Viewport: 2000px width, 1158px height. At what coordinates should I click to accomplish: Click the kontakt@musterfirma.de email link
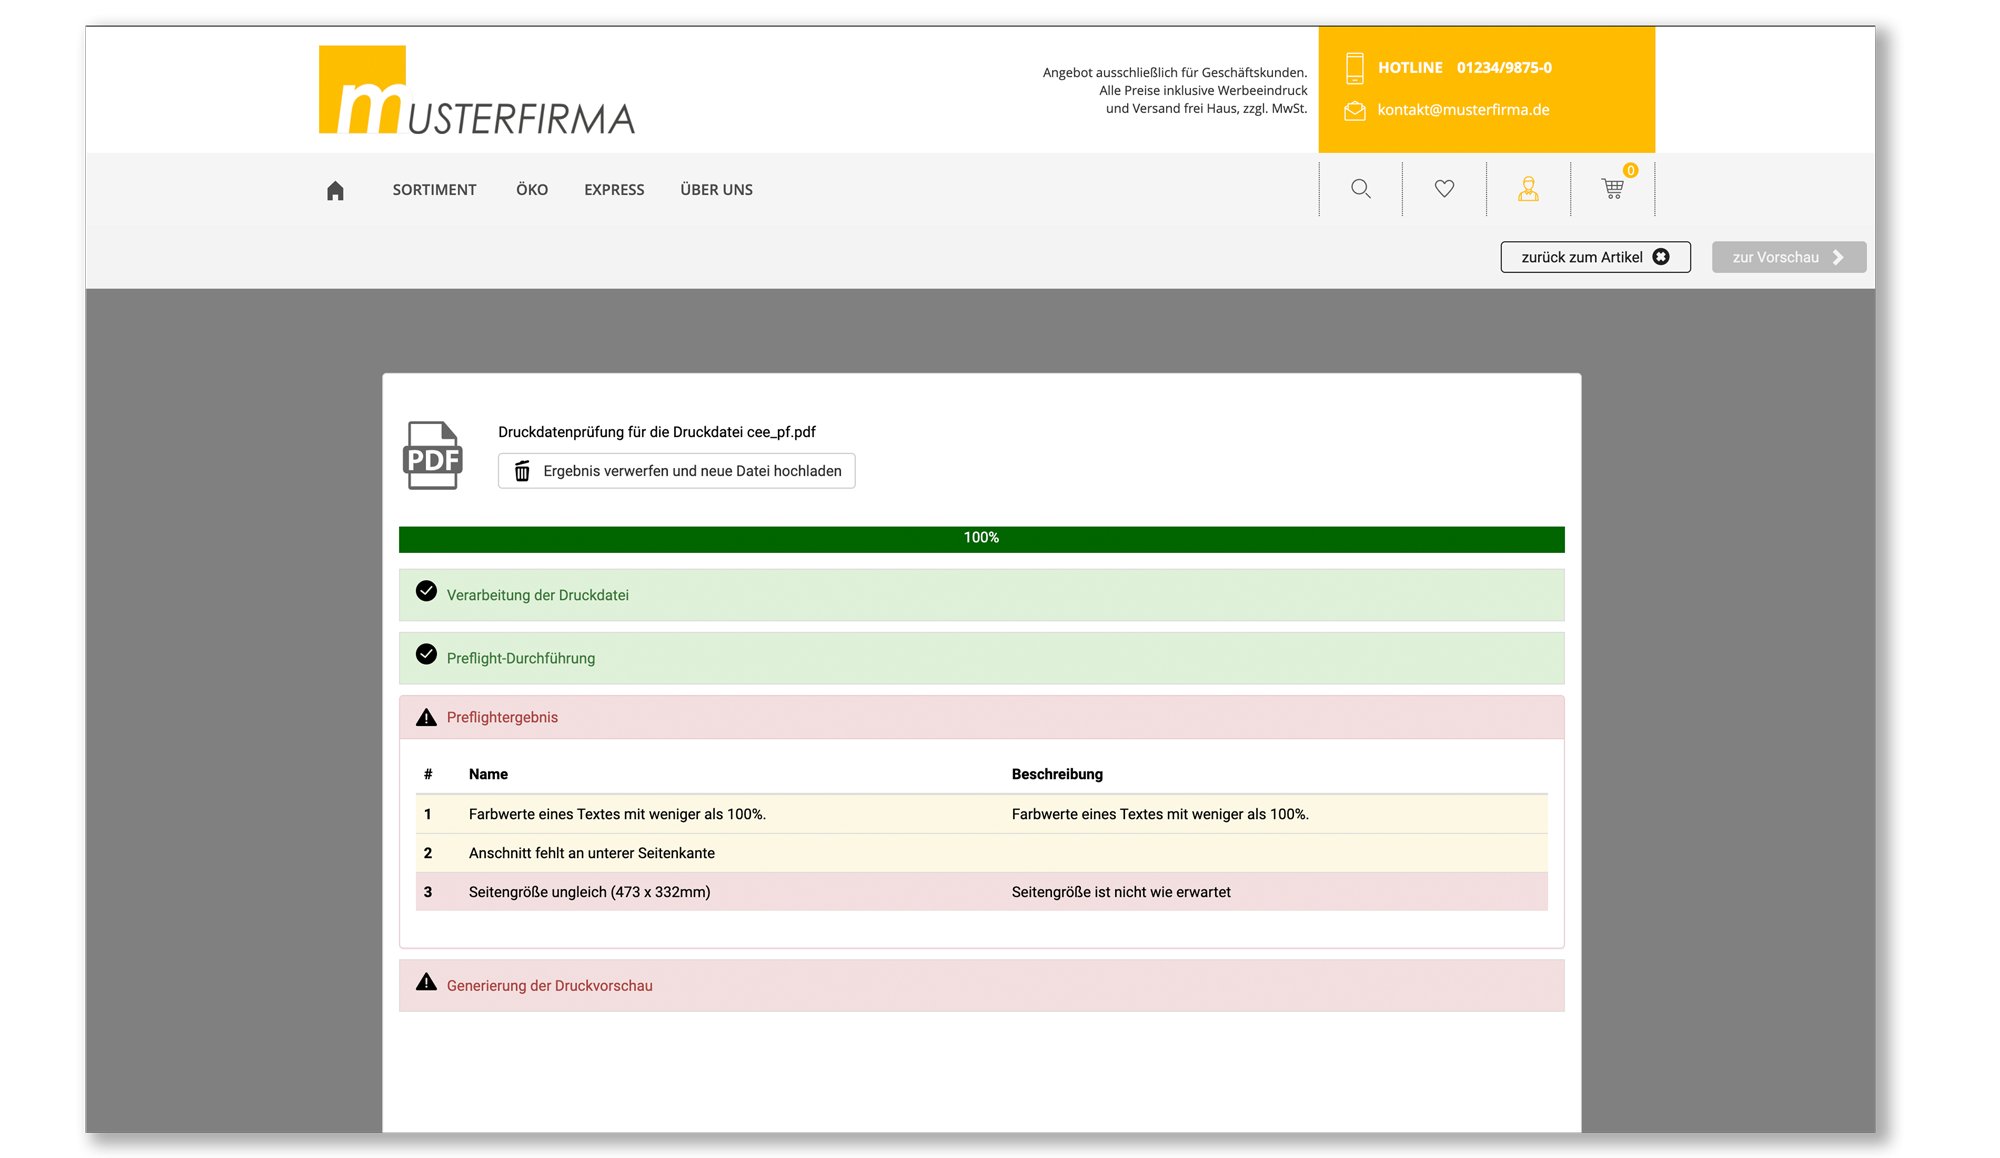pos(1463,110)
